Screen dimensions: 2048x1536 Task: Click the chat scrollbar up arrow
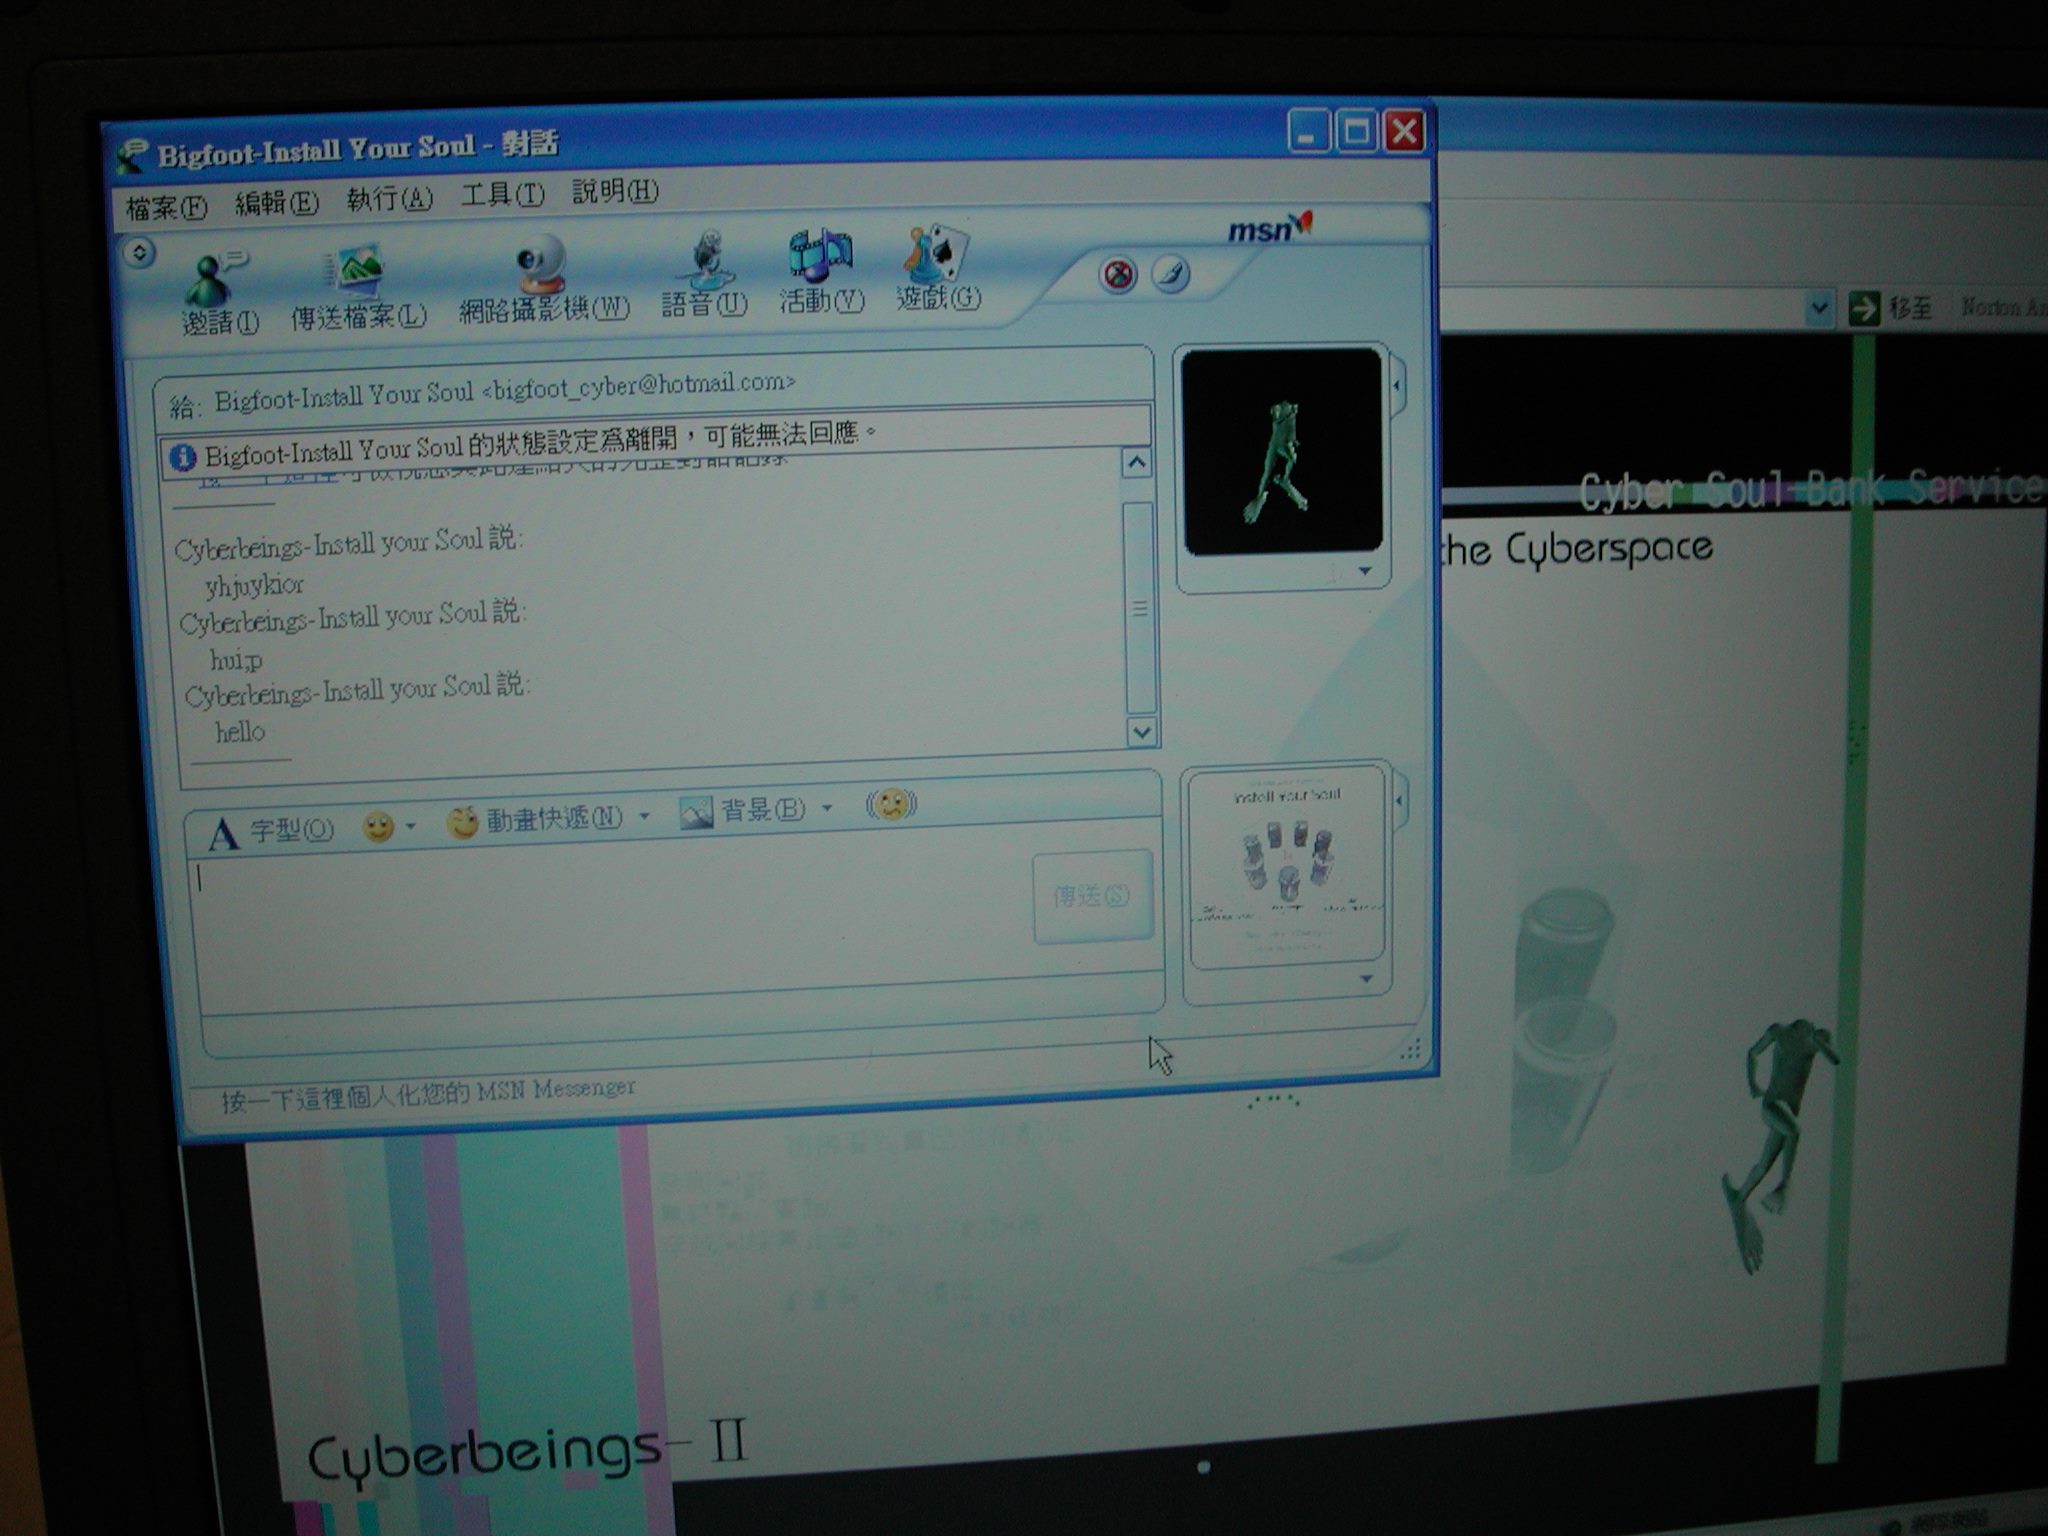click(1136, 463)
